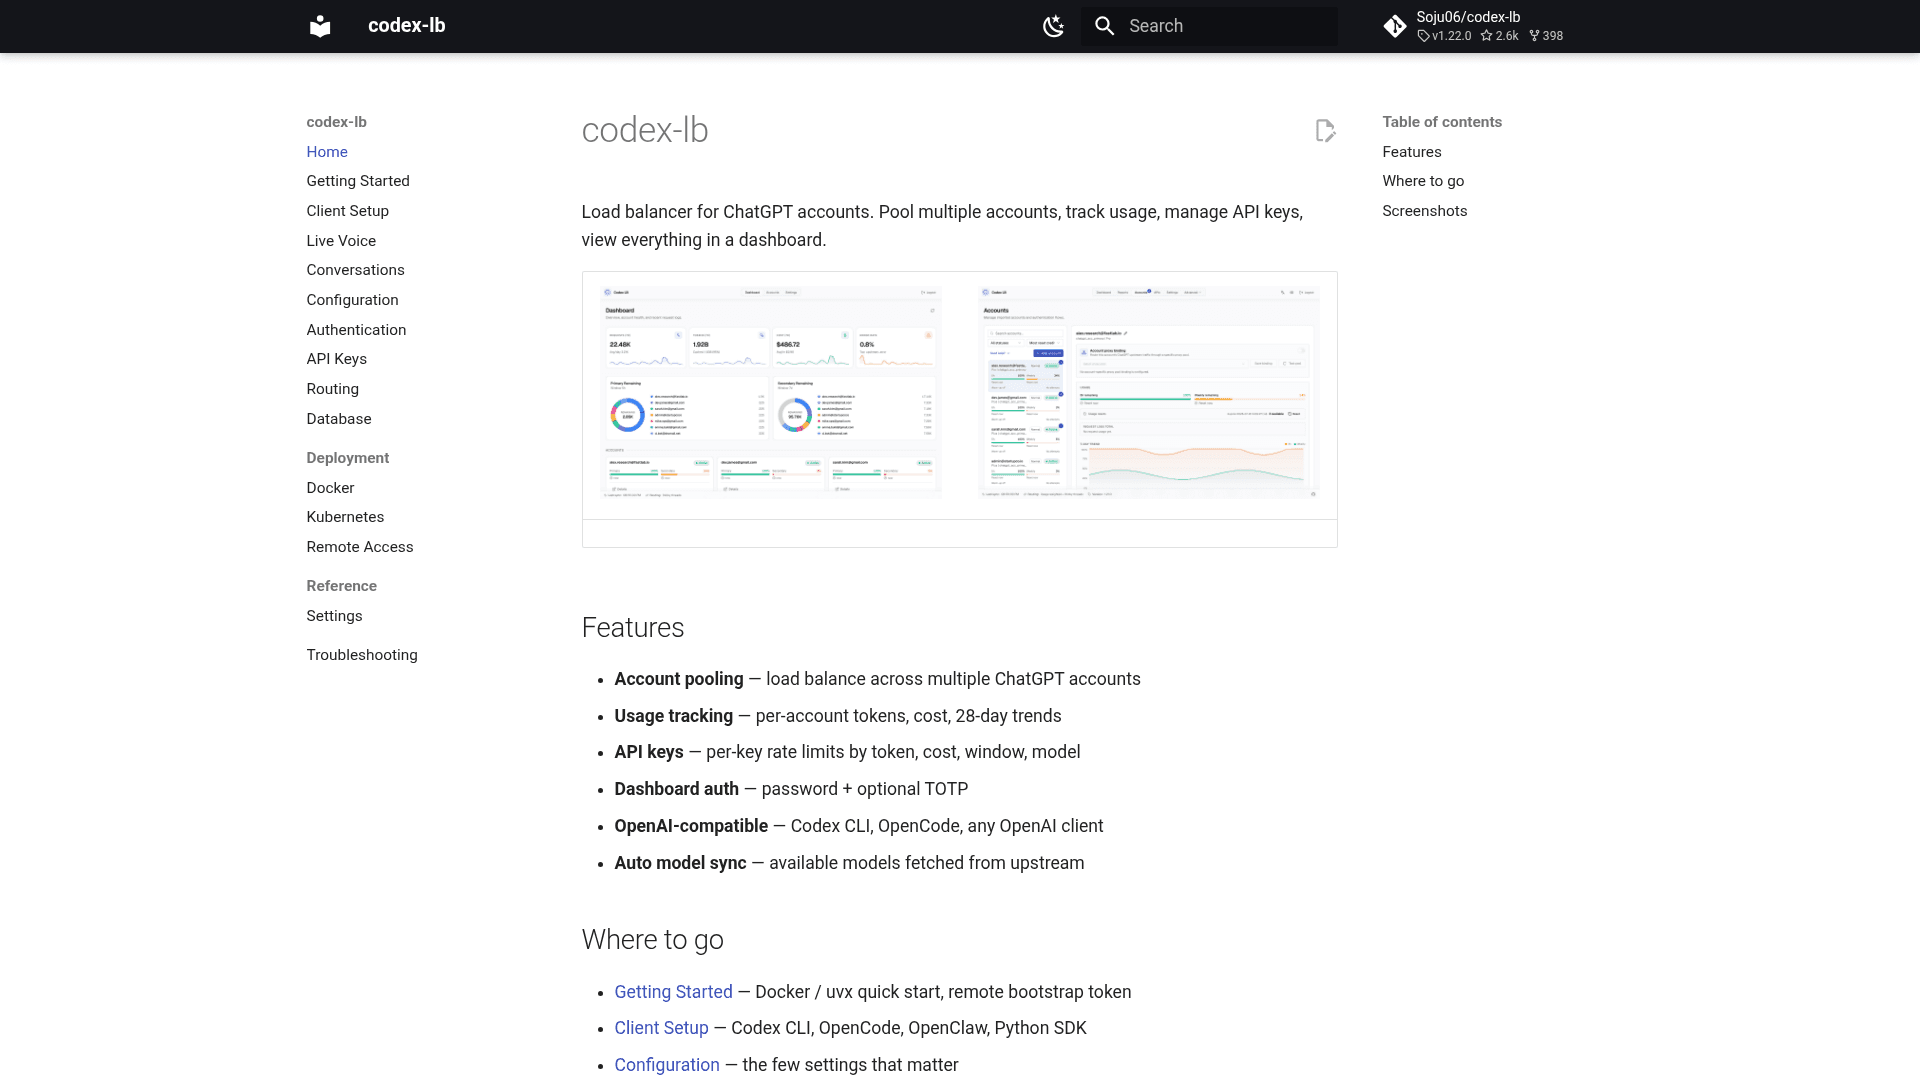Image resolution: width=1920 pixels, height=1080 pixels.
Task: Open the Accounts screenshot thumbnail
Action: pos(1149,392)
